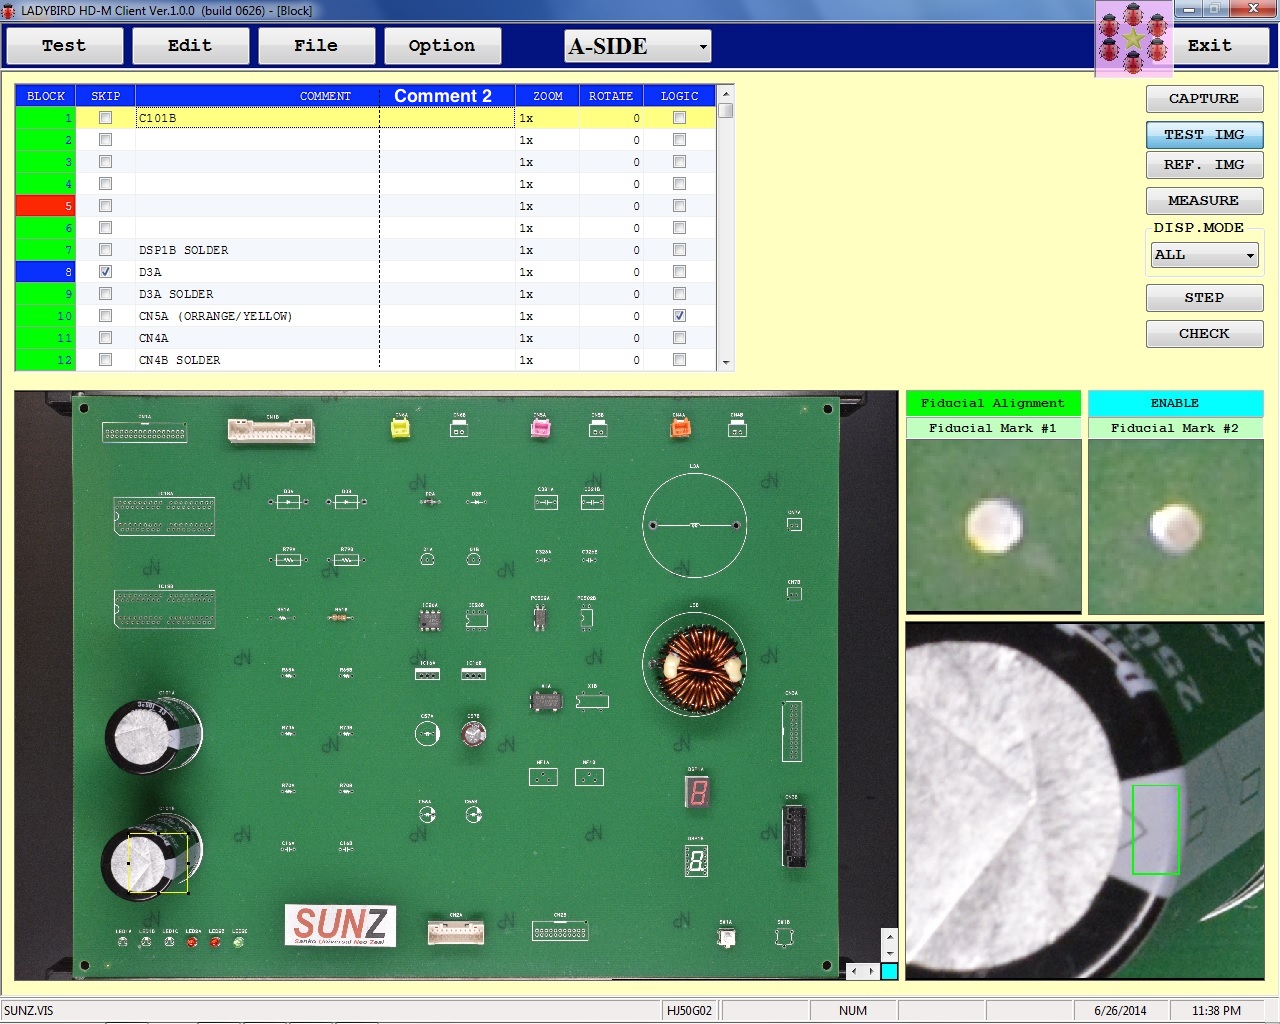The width and height of the screenshot is (1280, 1024).
Task: Toggle logic checkbox for CN4B SOLDER row
Action: (679, 360)
